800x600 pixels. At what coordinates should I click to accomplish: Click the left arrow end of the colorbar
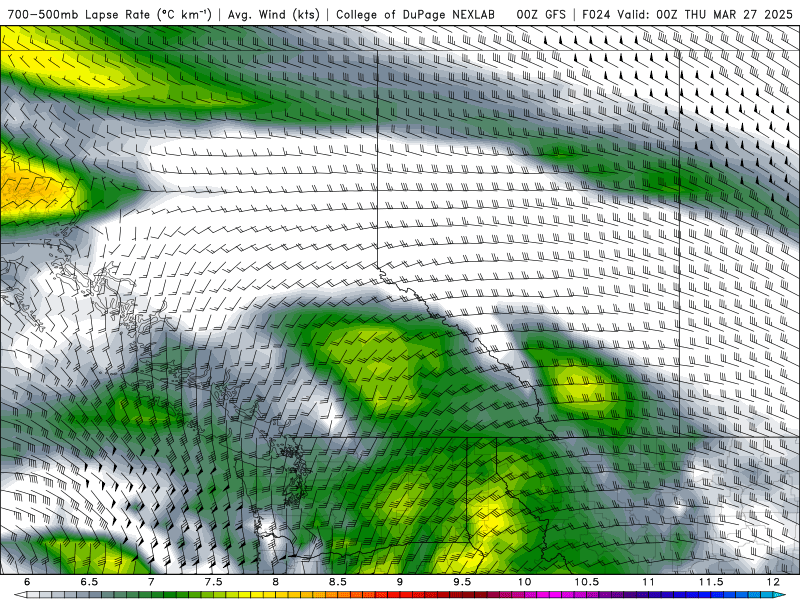pos(19,595)
